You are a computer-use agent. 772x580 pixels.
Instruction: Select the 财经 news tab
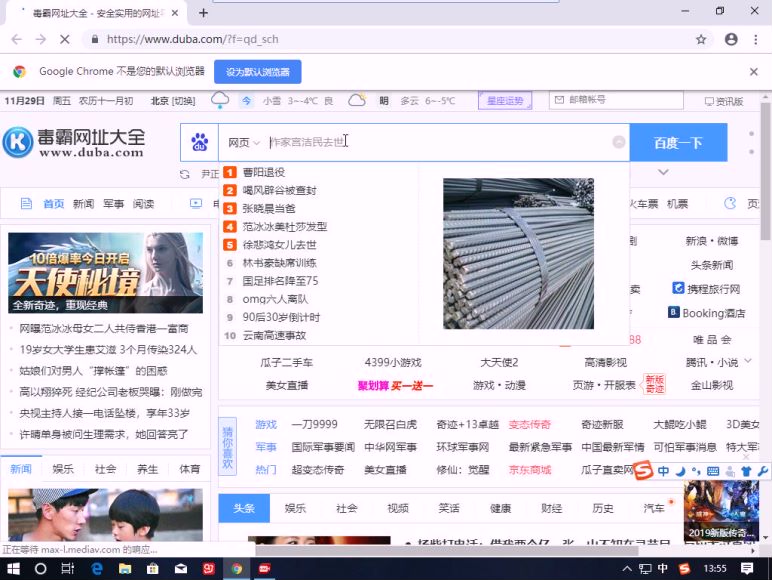[551, 508]
